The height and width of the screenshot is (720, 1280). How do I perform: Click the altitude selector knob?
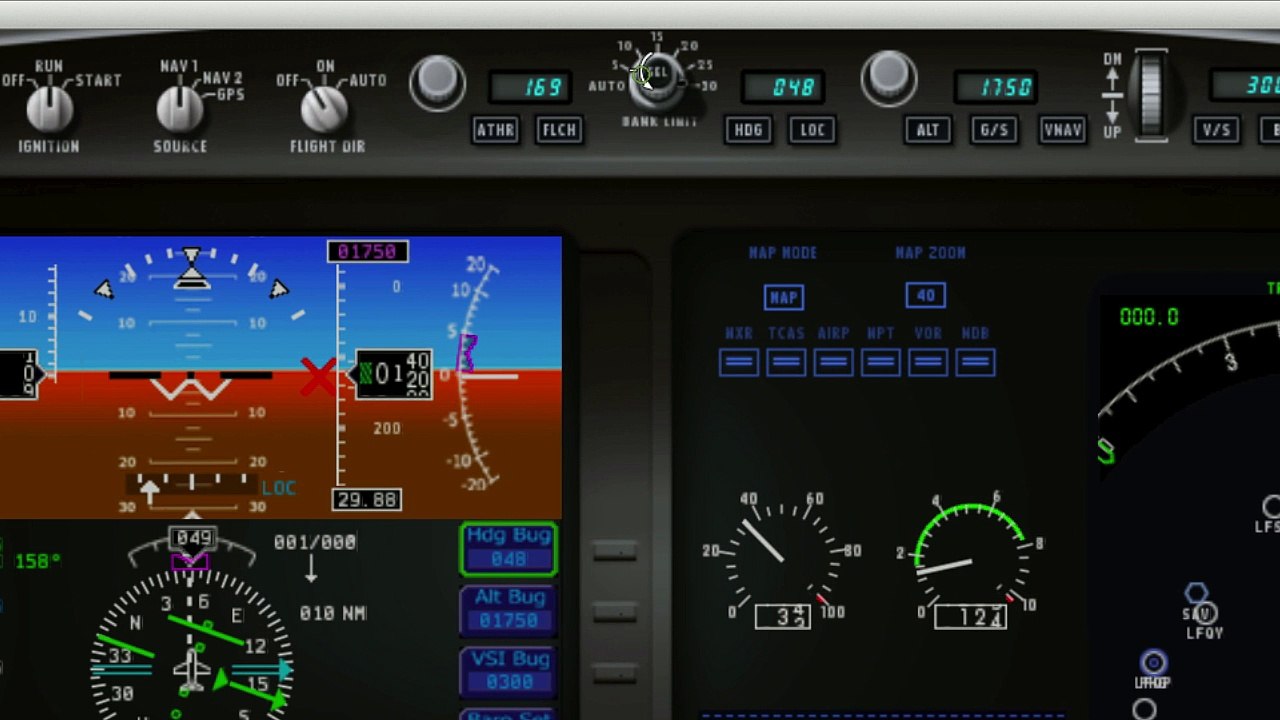pos(889,78)
